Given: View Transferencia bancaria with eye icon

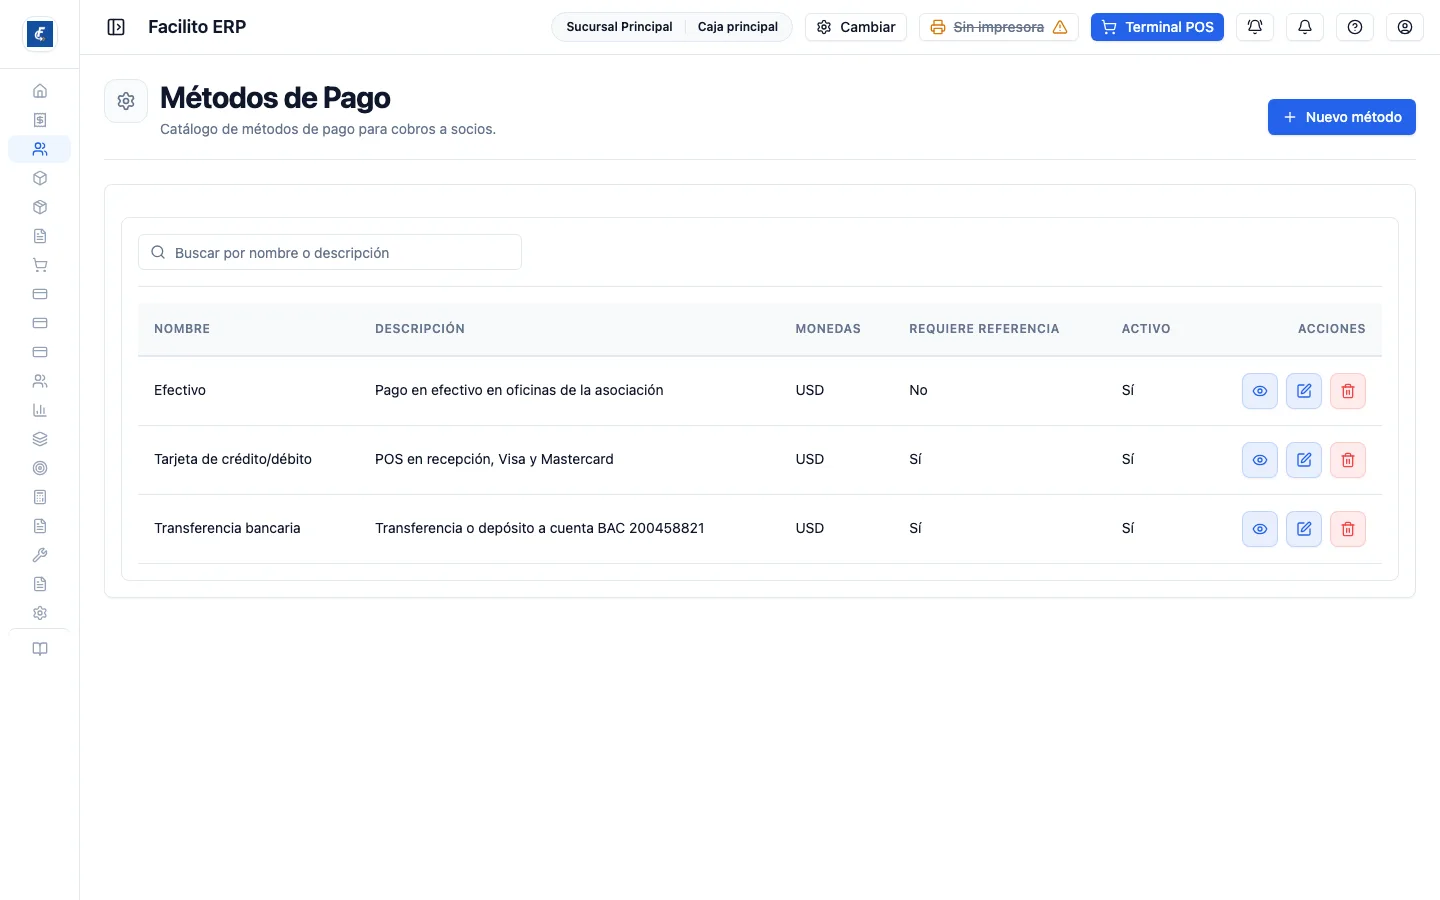Looking at the screenshot, I should click(1260, 529).
